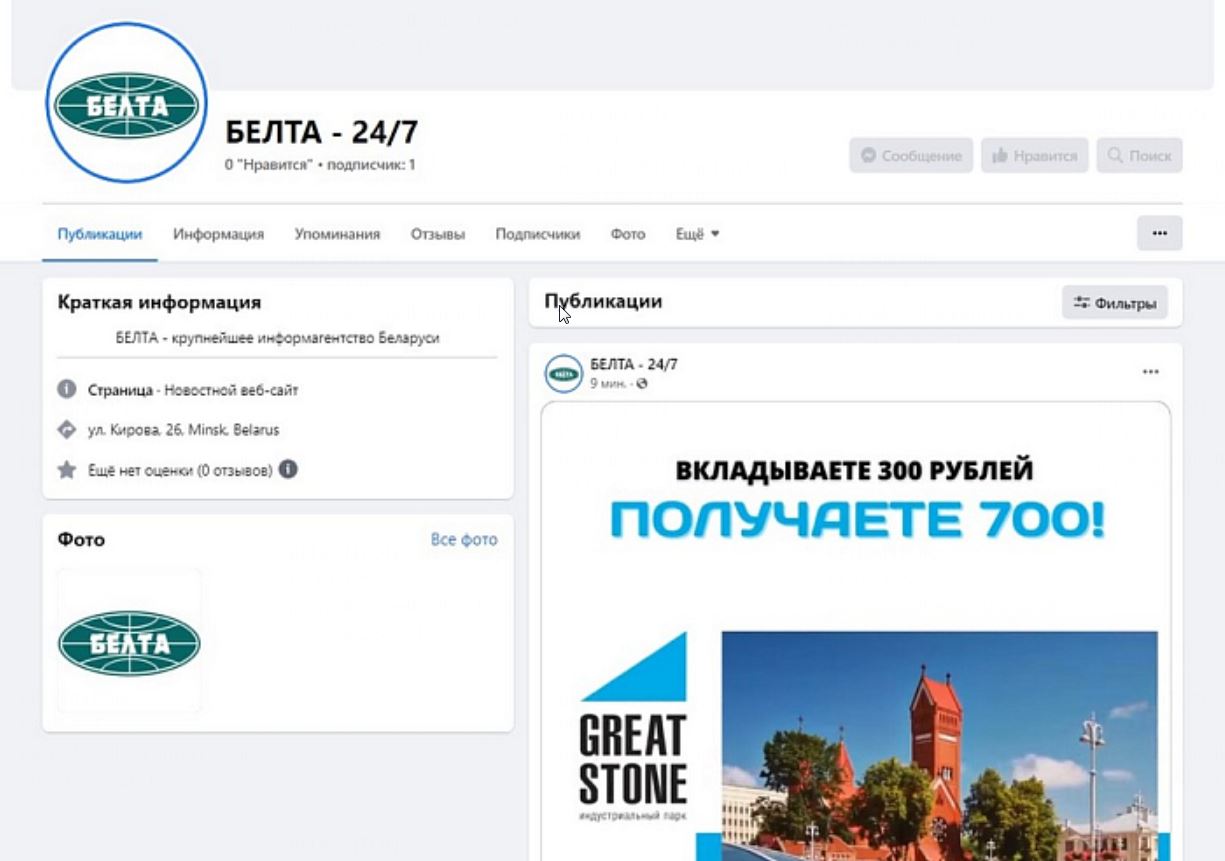Like the page with Нравится button
Screen dimensions: 1225x861
1035,156
